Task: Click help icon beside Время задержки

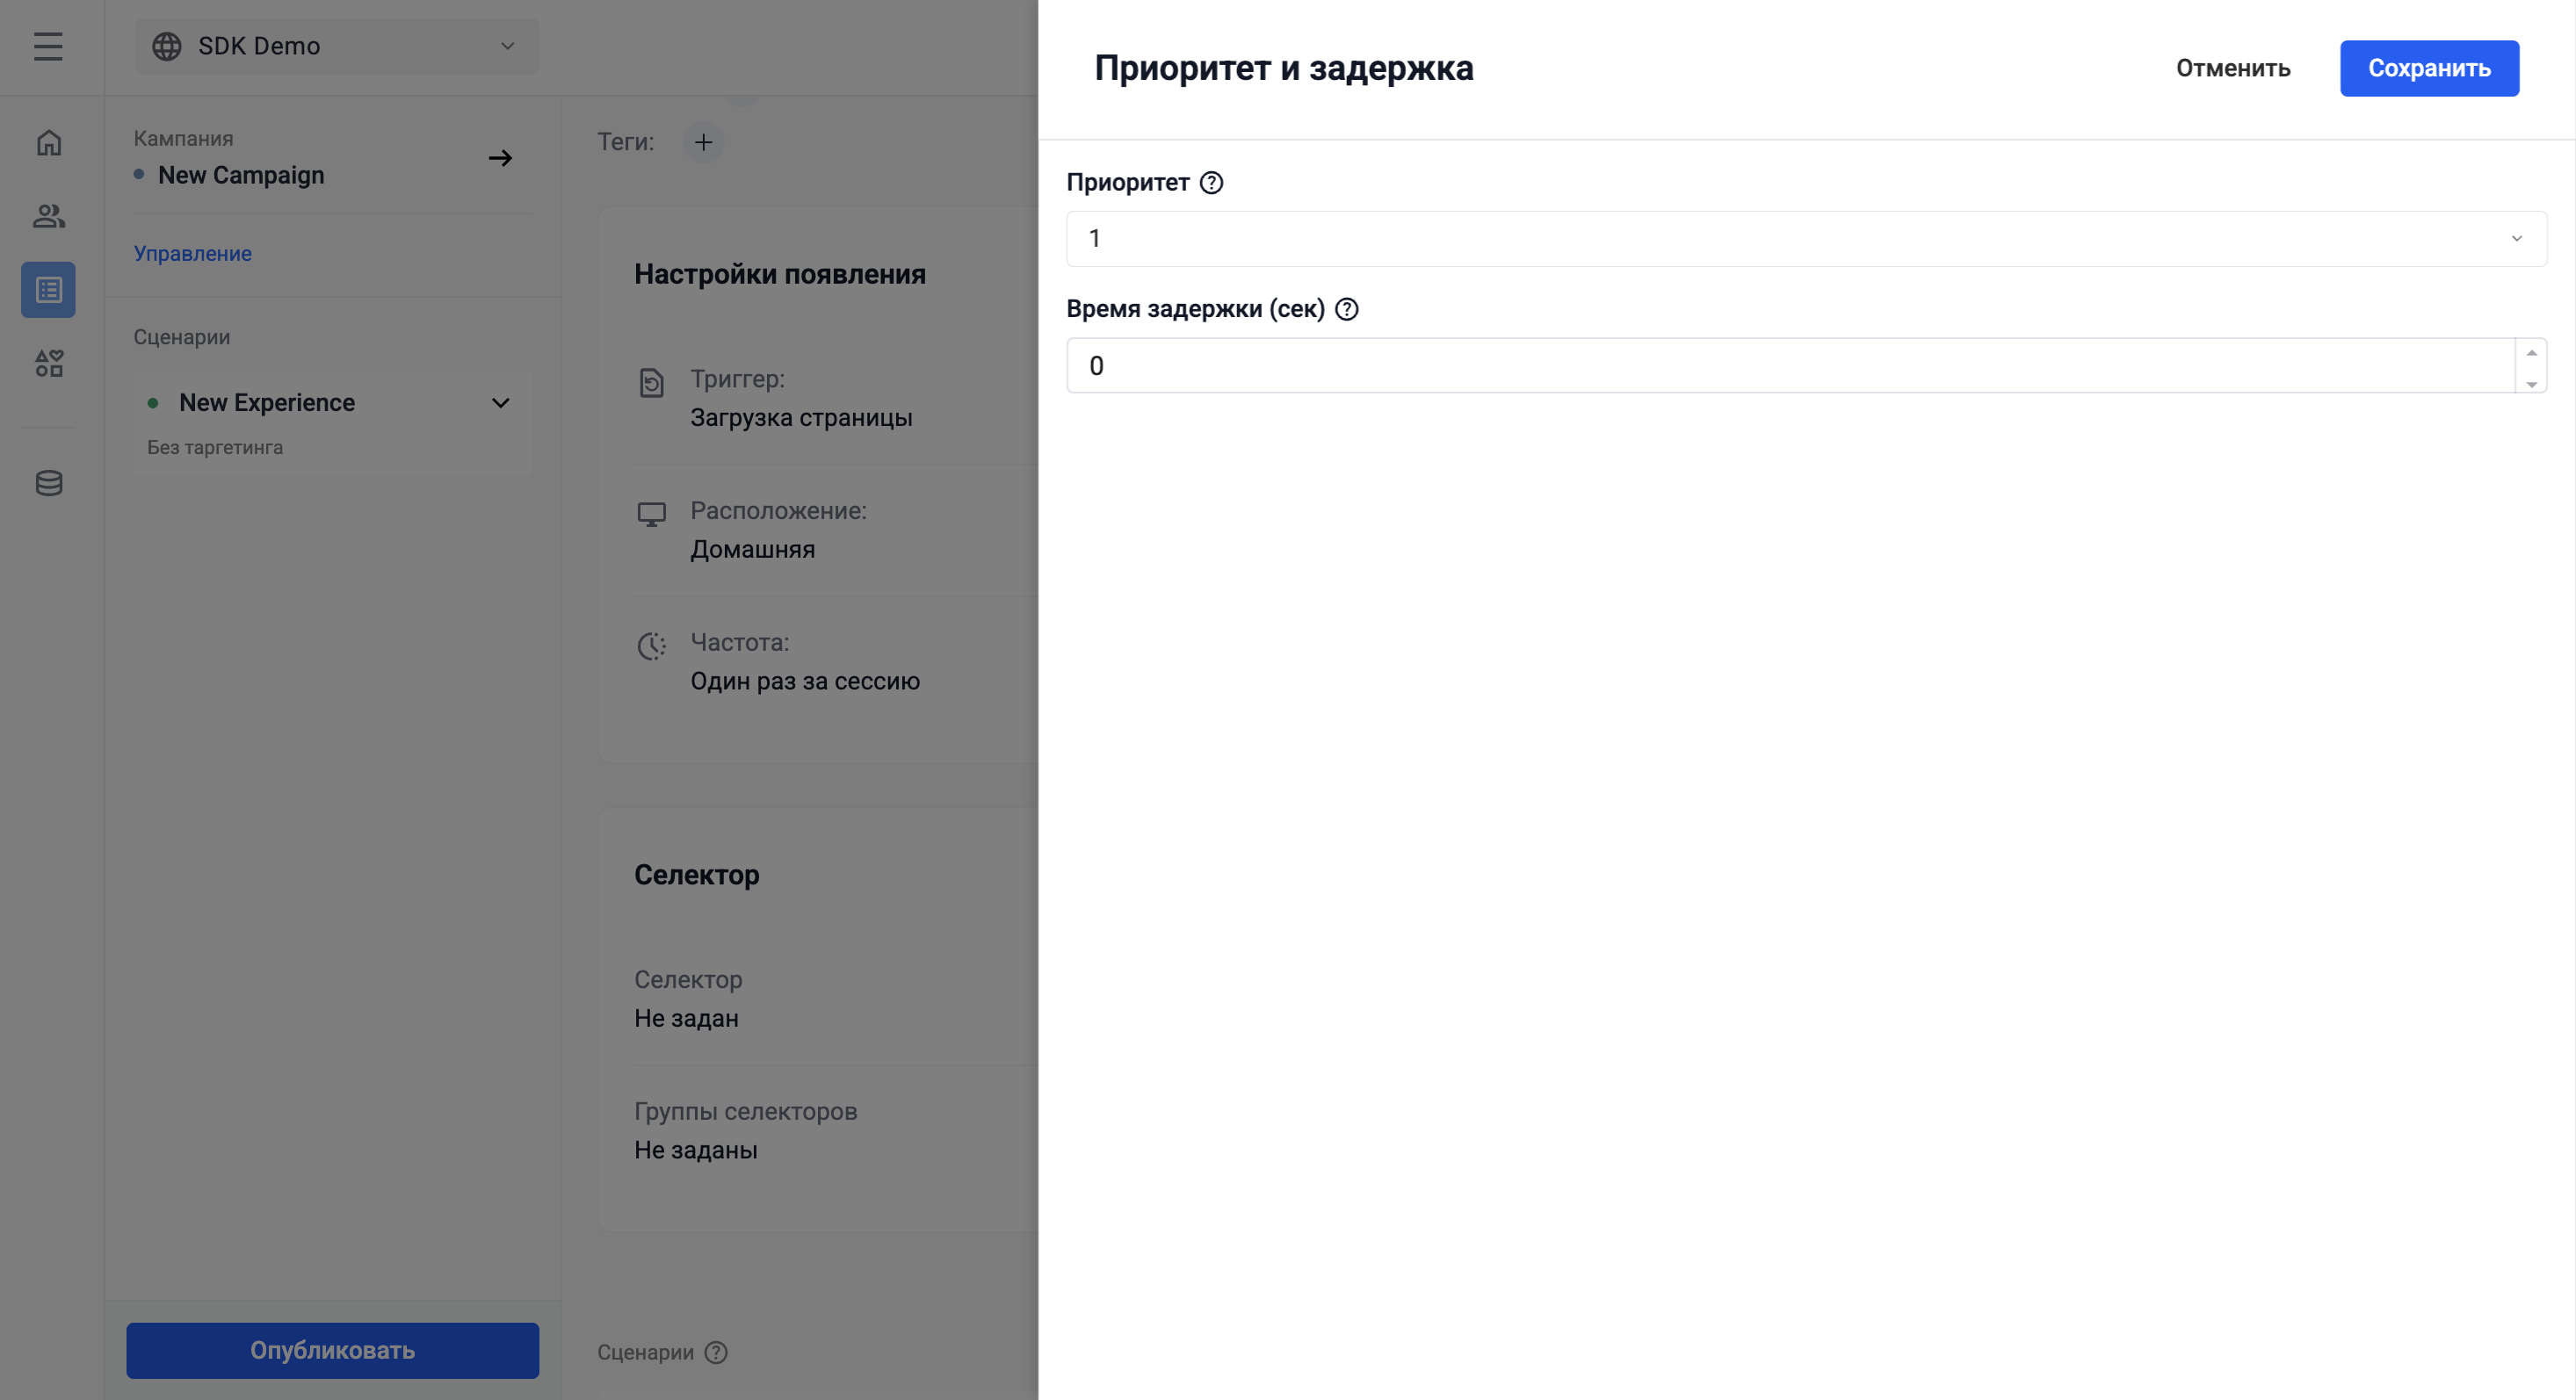Action: pos(1347,309)
